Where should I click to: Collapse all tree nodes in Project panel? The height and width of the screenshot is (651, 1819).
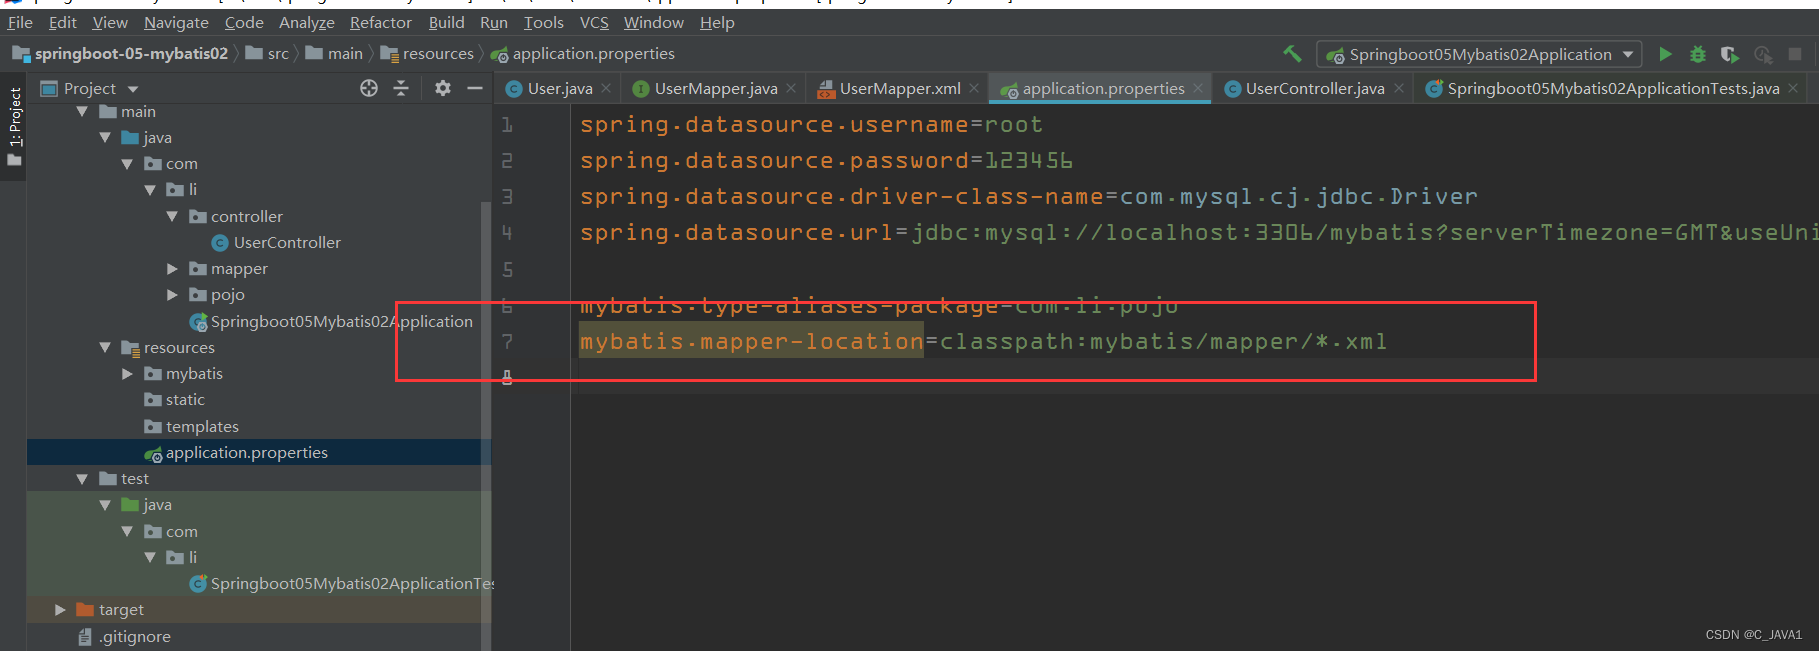coord(401,88)
